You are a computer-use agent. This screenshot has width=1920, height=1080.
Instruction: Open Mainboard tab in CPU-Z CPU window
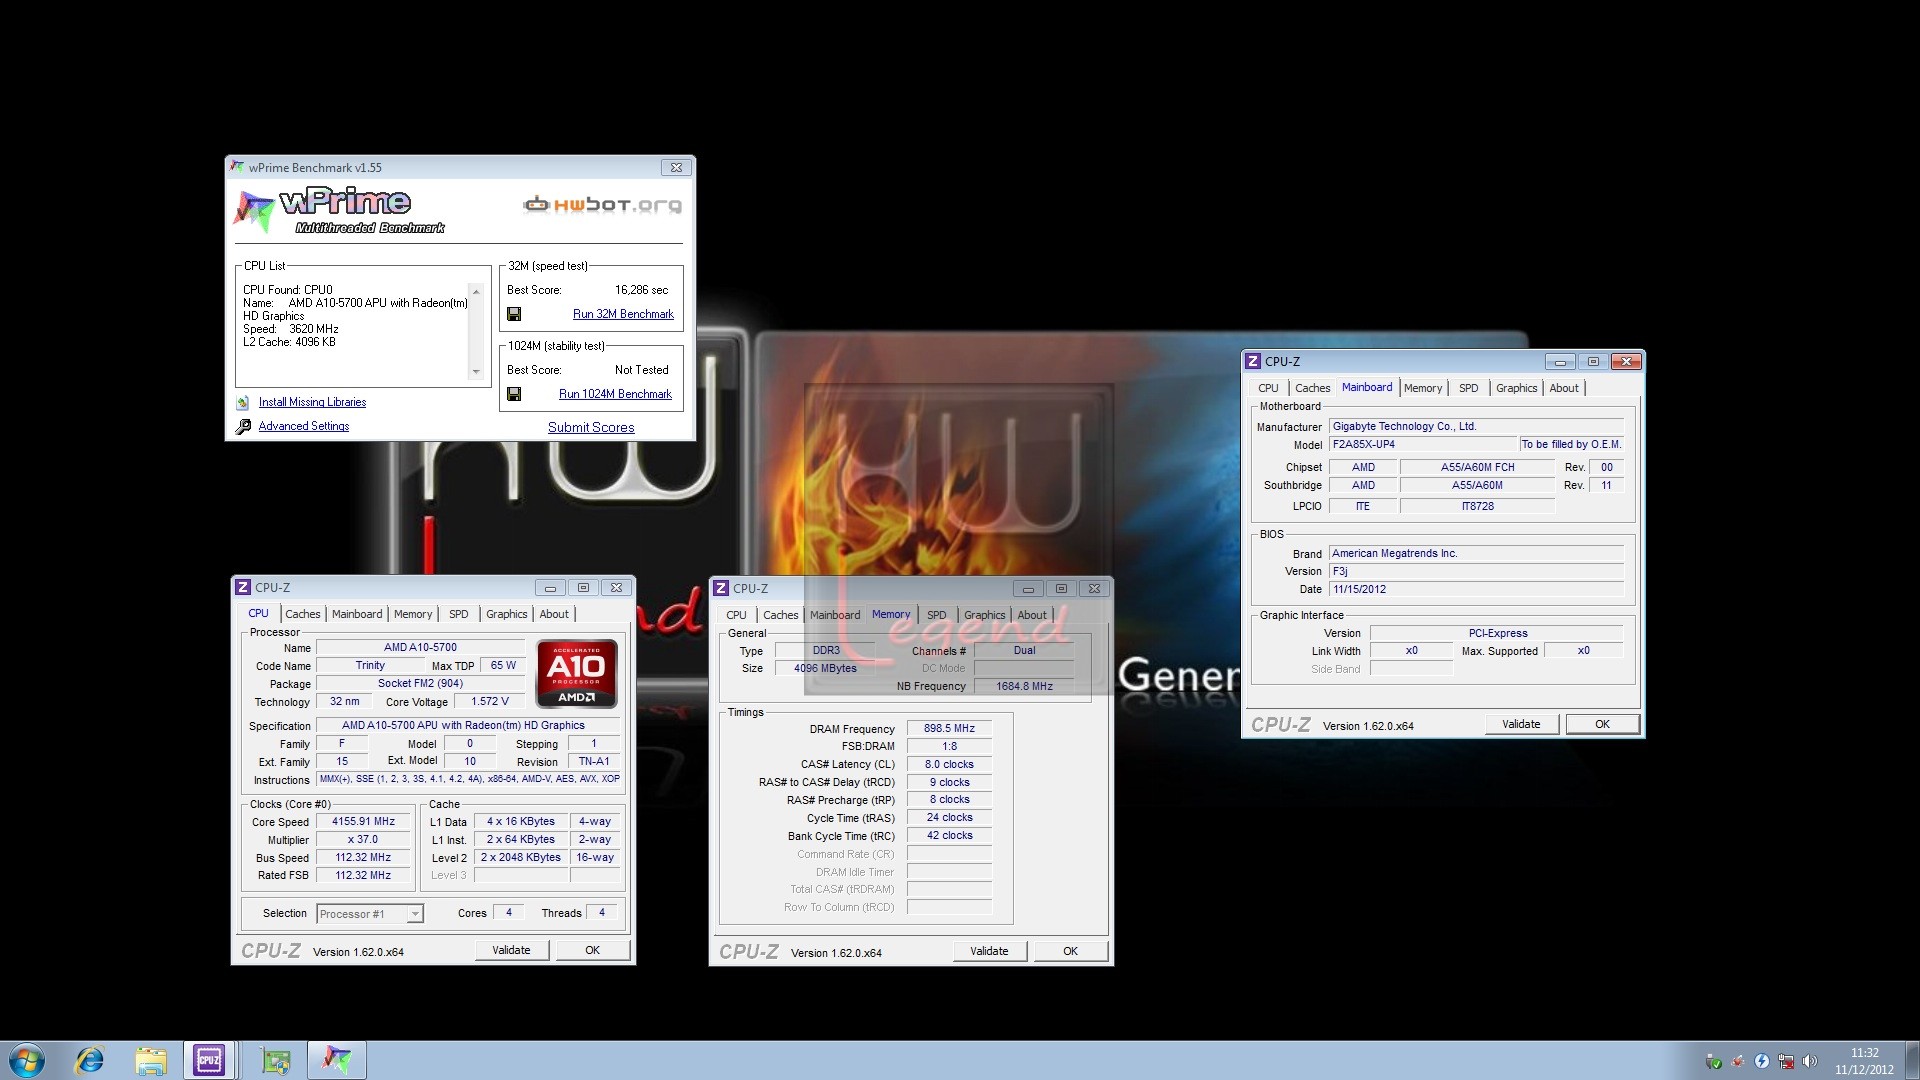pyautogui.click(x=357, y=614)
